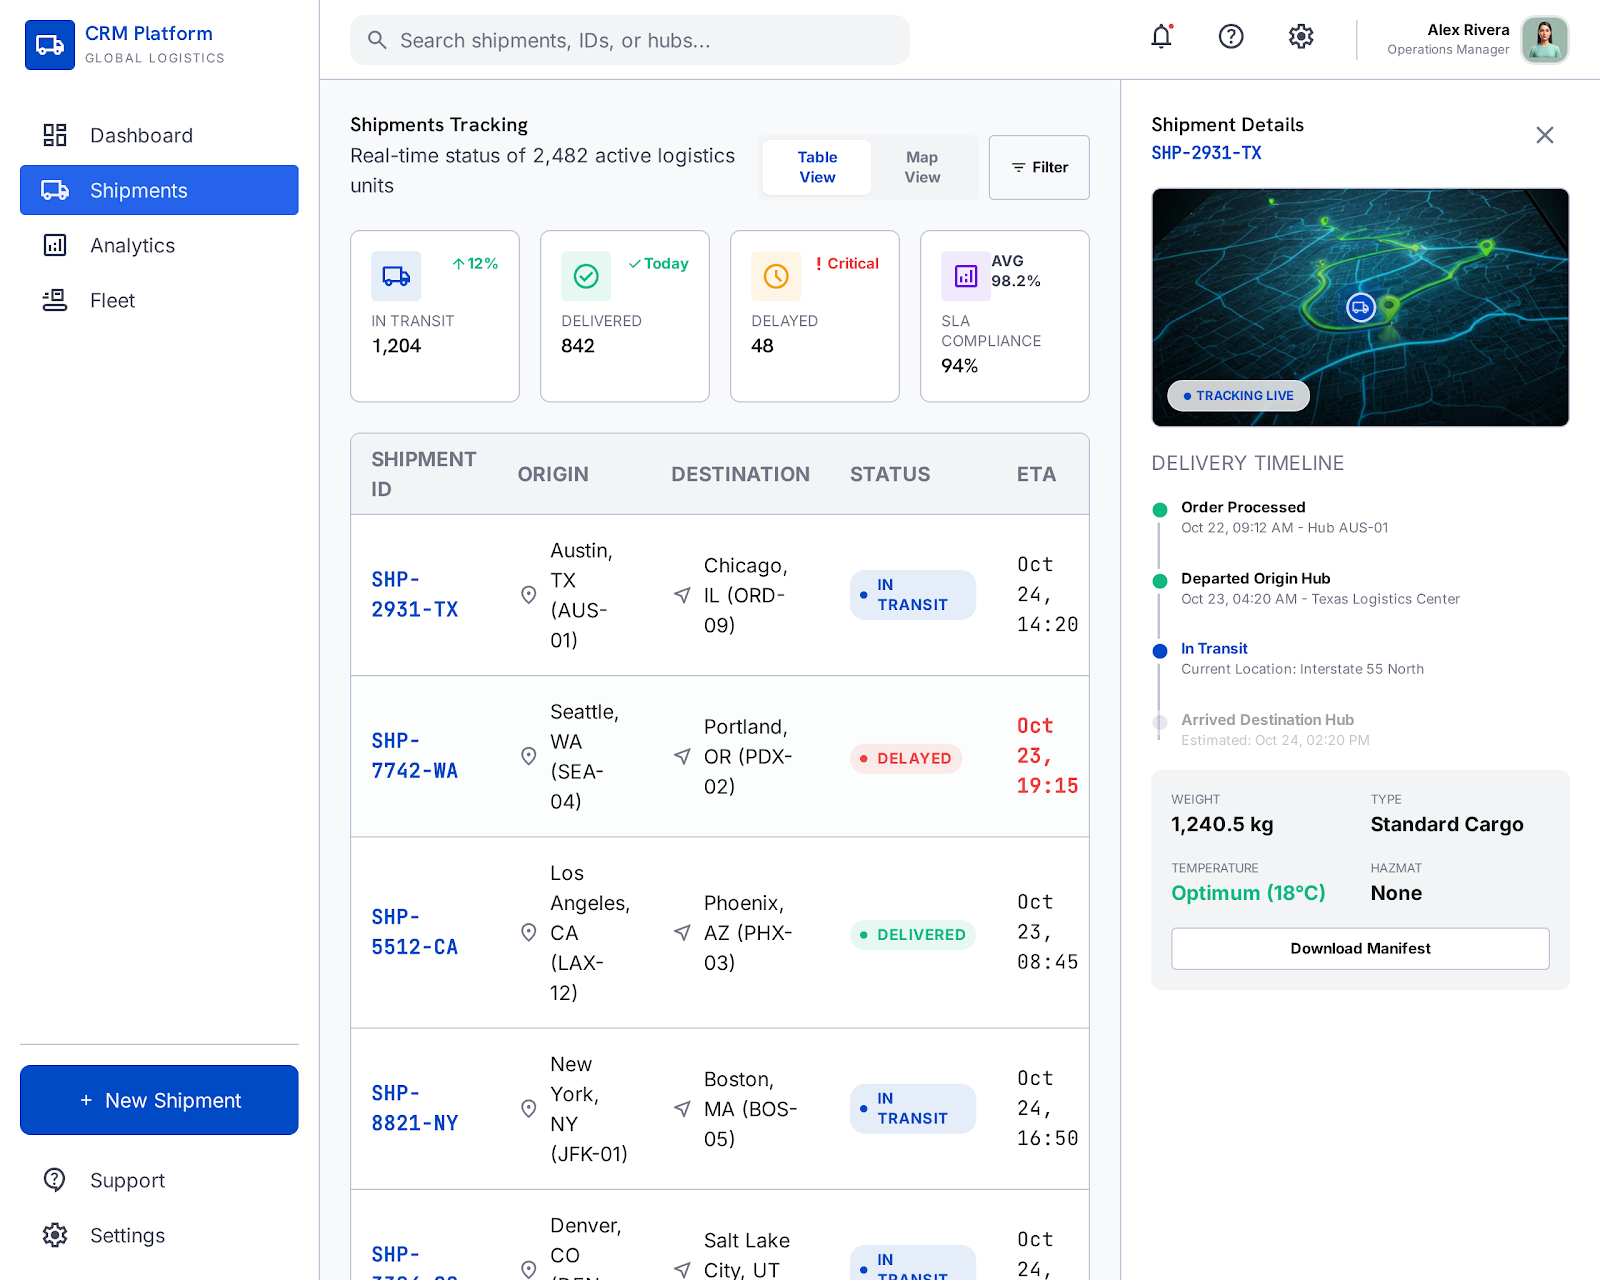Download the shipment manifest
Viewport: 1600px width, 1280px height.
coord(1360,948)
